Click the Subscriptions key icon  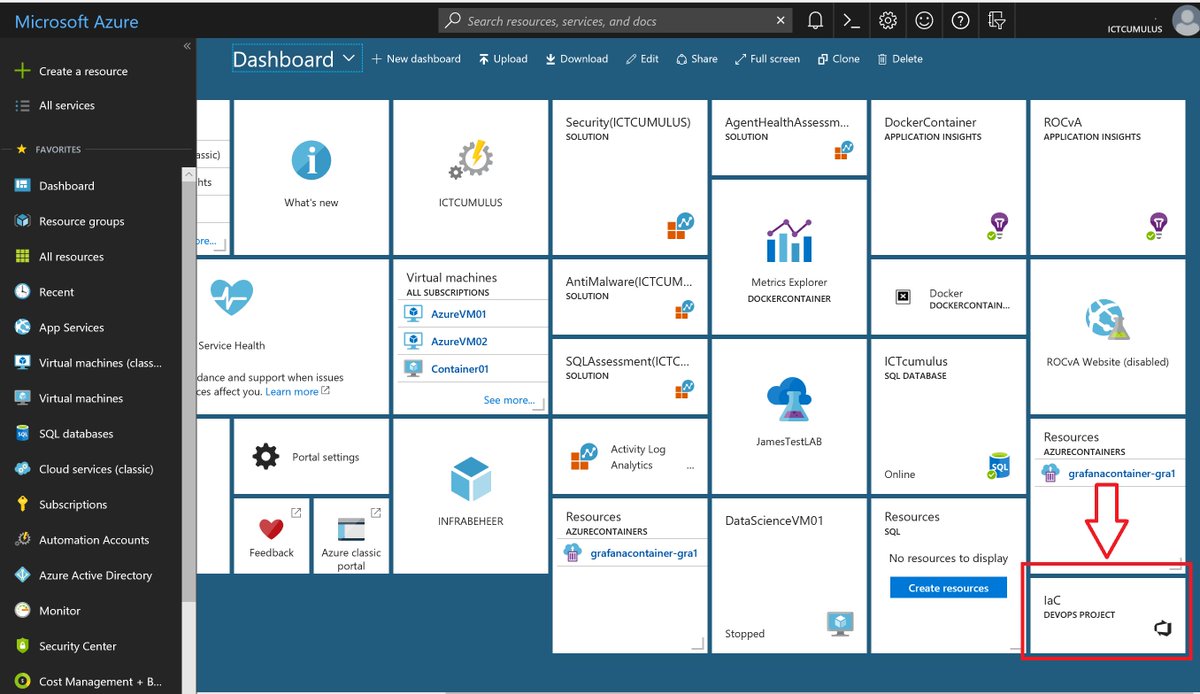click(22, 505)
